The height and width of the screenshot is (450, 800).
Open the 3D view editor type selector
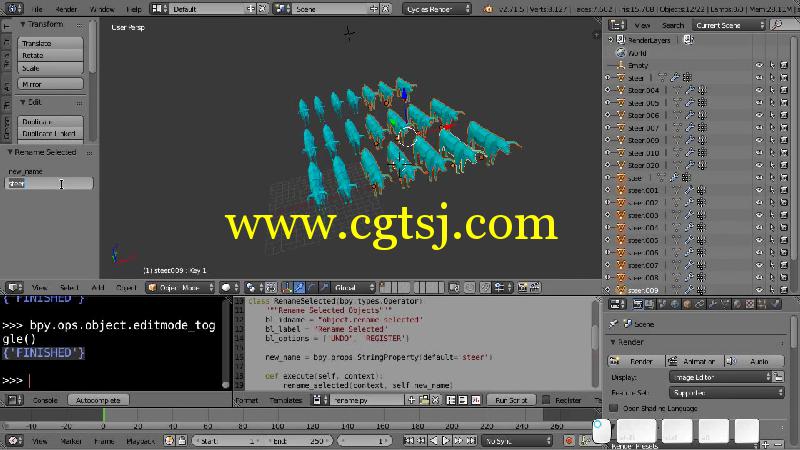[15, 288]
